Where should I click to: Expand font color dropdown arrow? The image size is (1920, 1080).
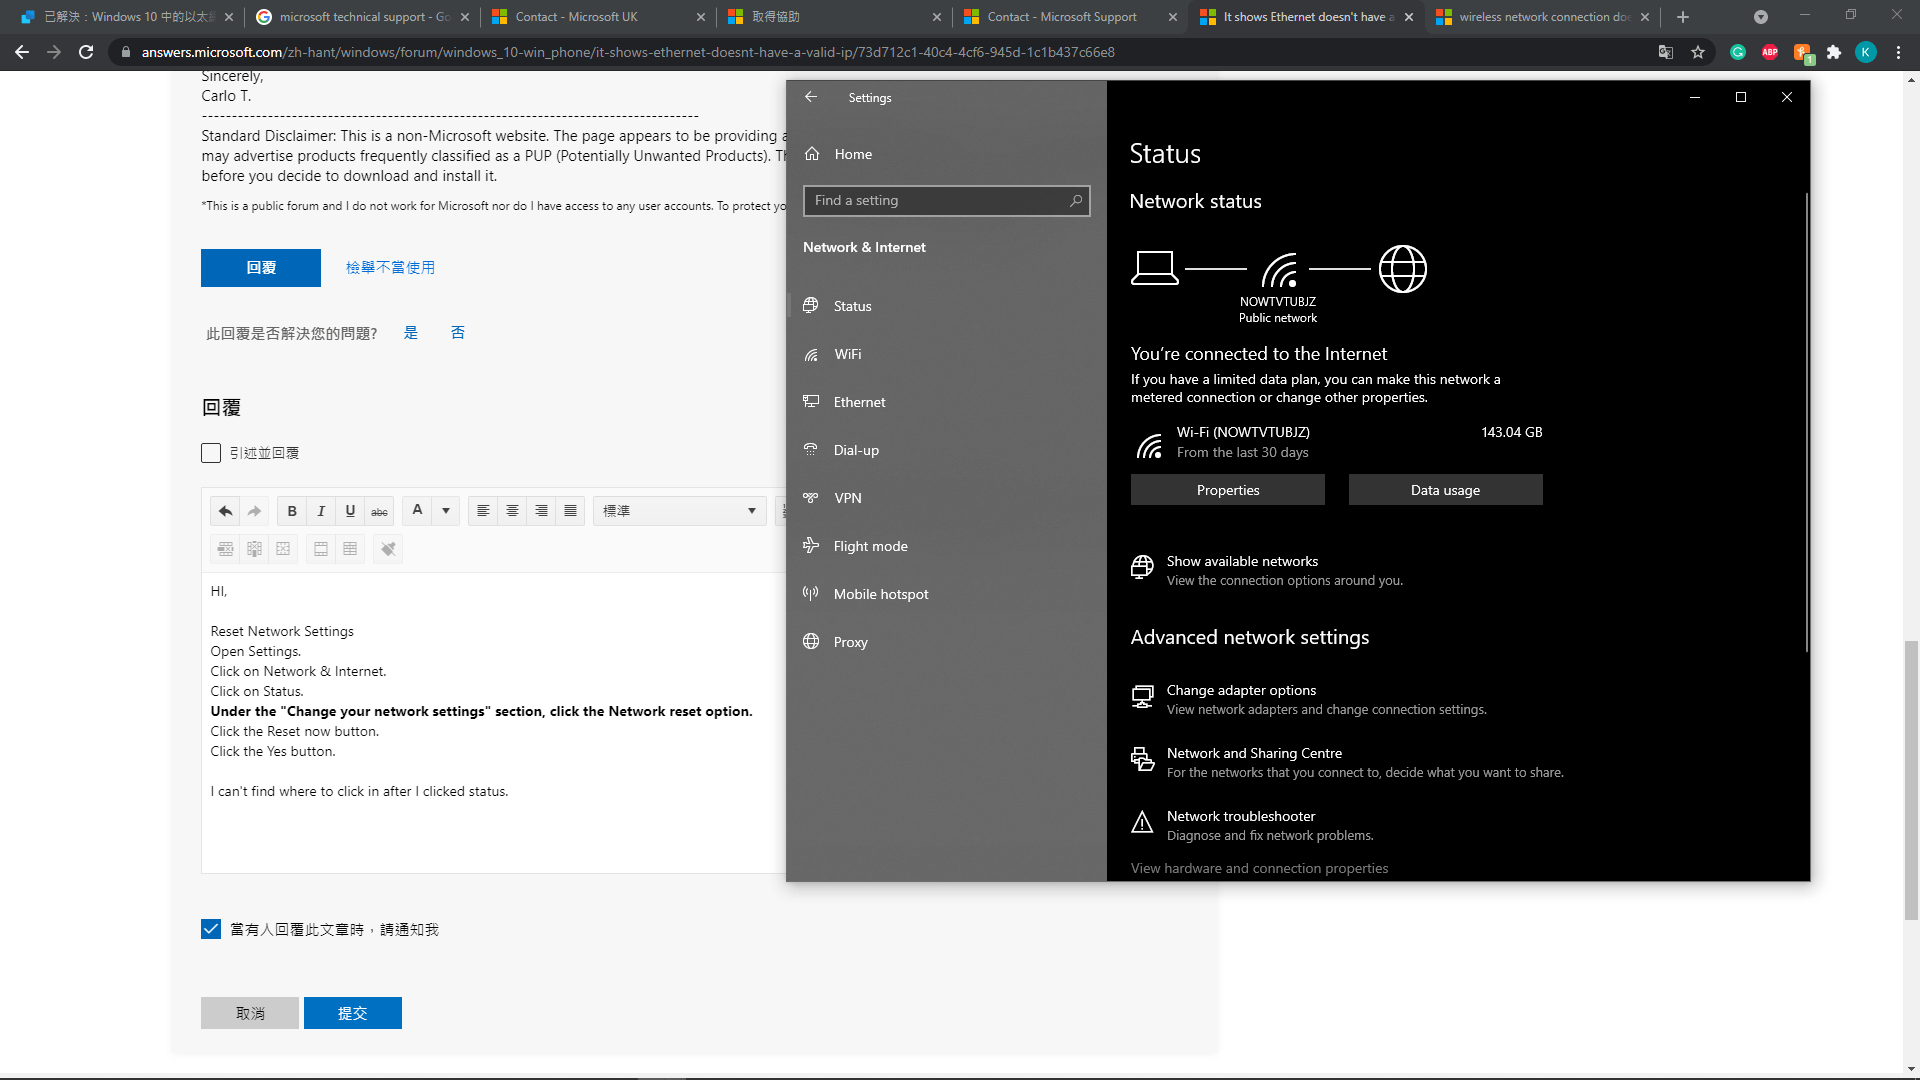(x=446, y=511)
